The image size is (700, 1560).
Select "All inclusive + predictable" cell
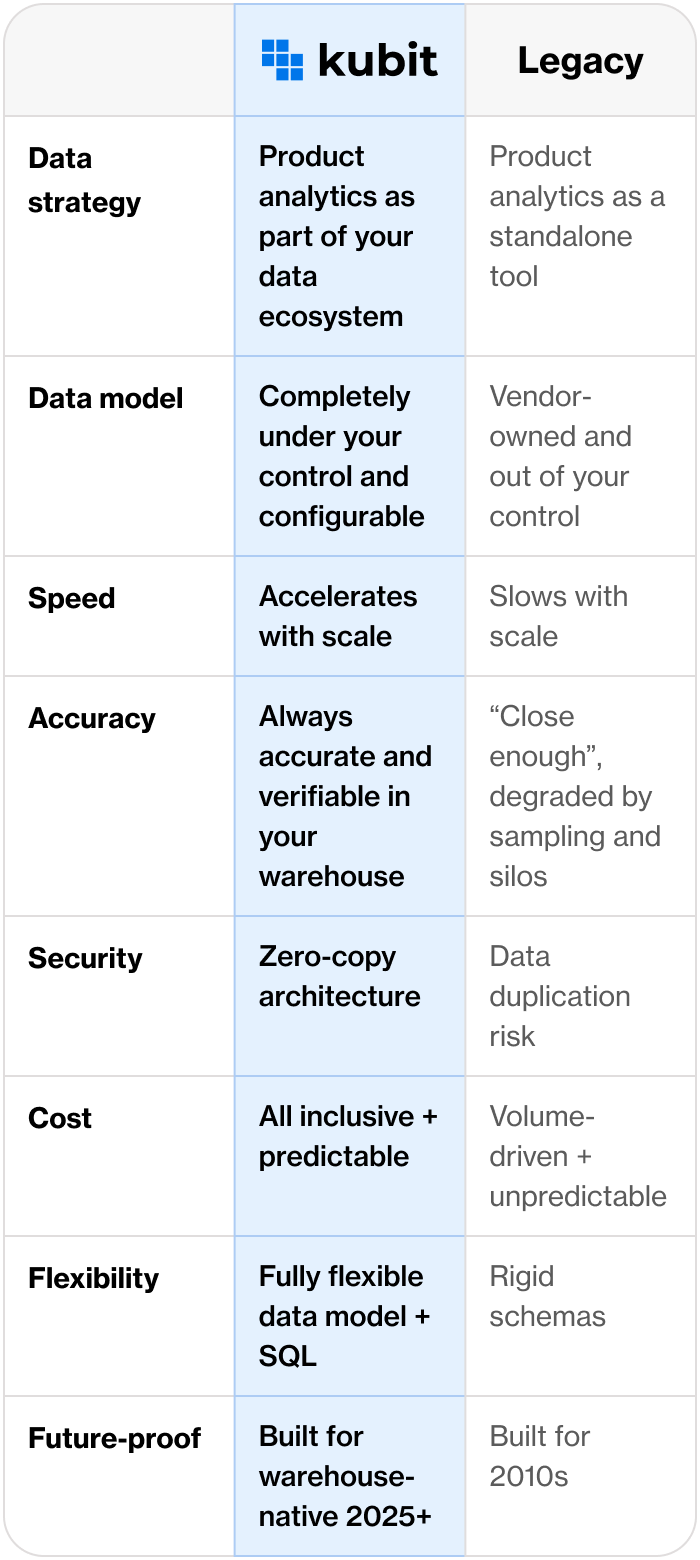(x=348, y=1136)
